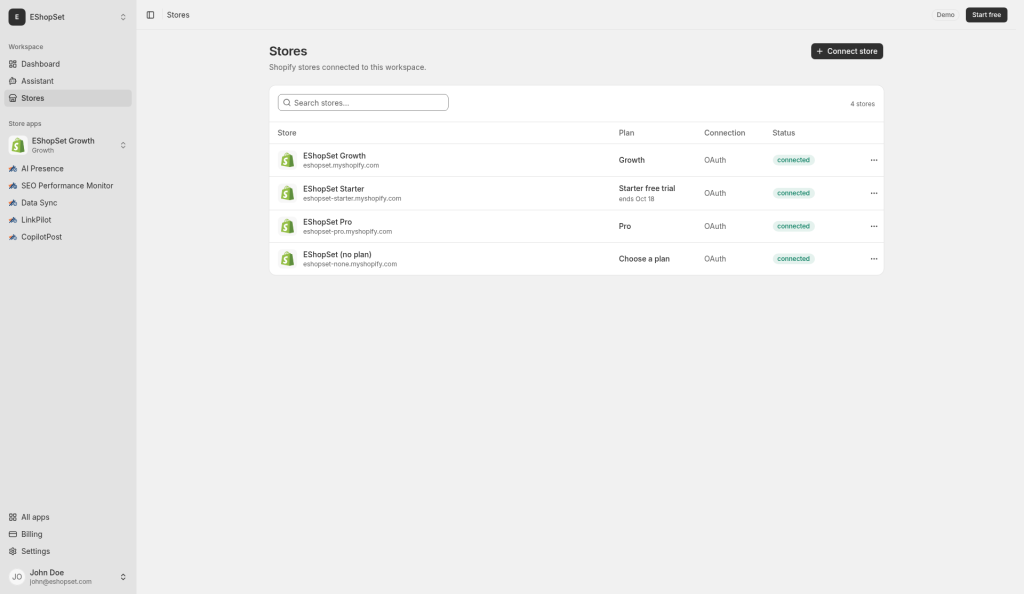Viewport: 1024px width, 594px height.
Task: Open SEO Performance Monitor app
Action: 68,185
